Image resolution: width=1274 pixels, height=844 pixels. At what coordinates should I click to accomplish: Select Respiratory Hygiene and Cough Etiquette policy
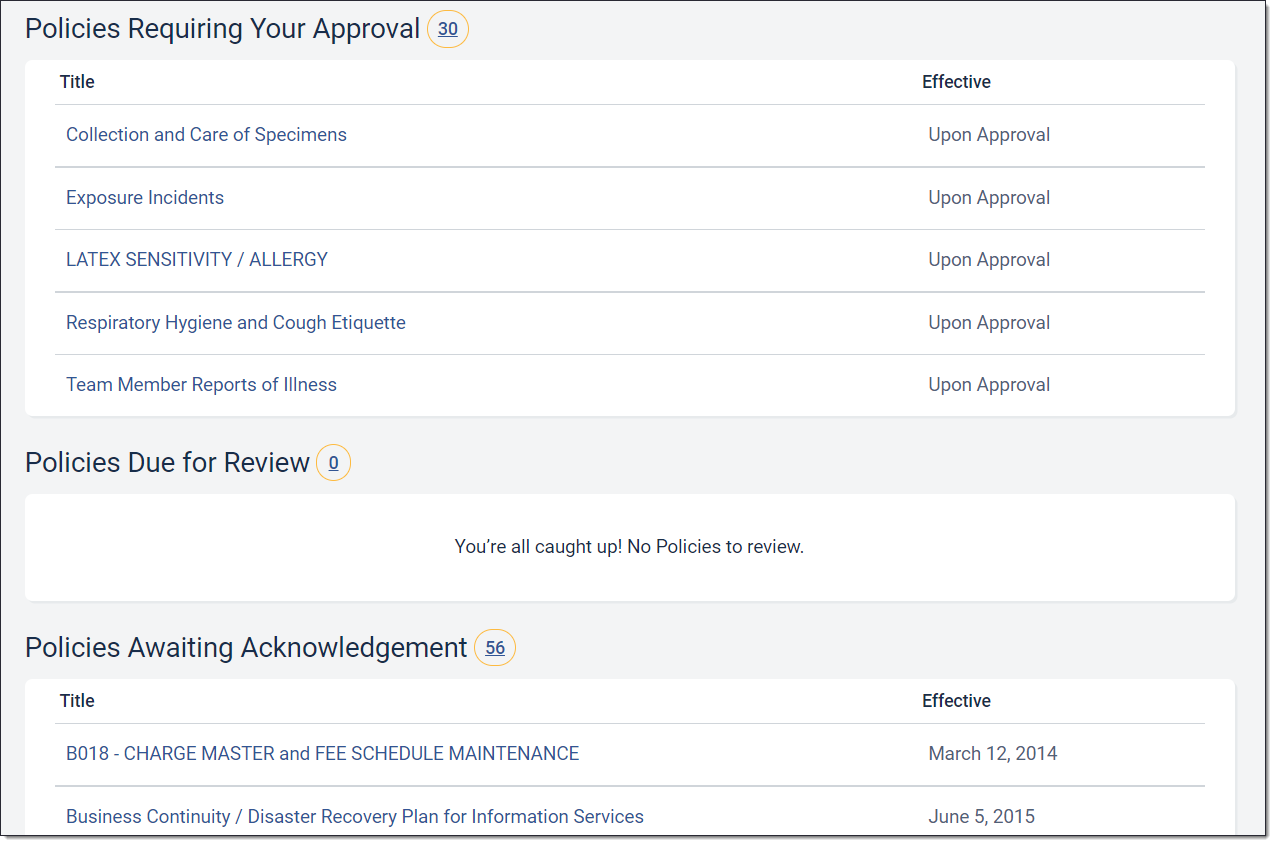click(x=236, y=323)
